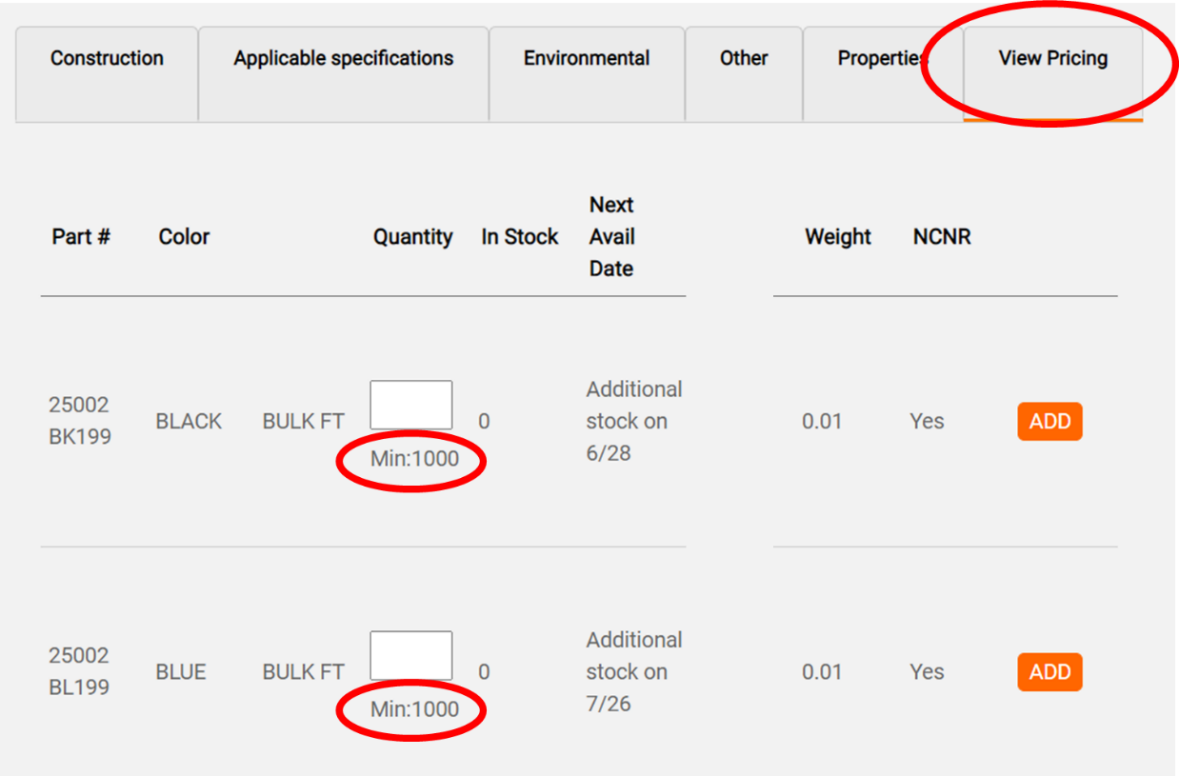This screenshot has height=776, width=1179.
Task: Open the Construction tab
Action: [107, 59]
